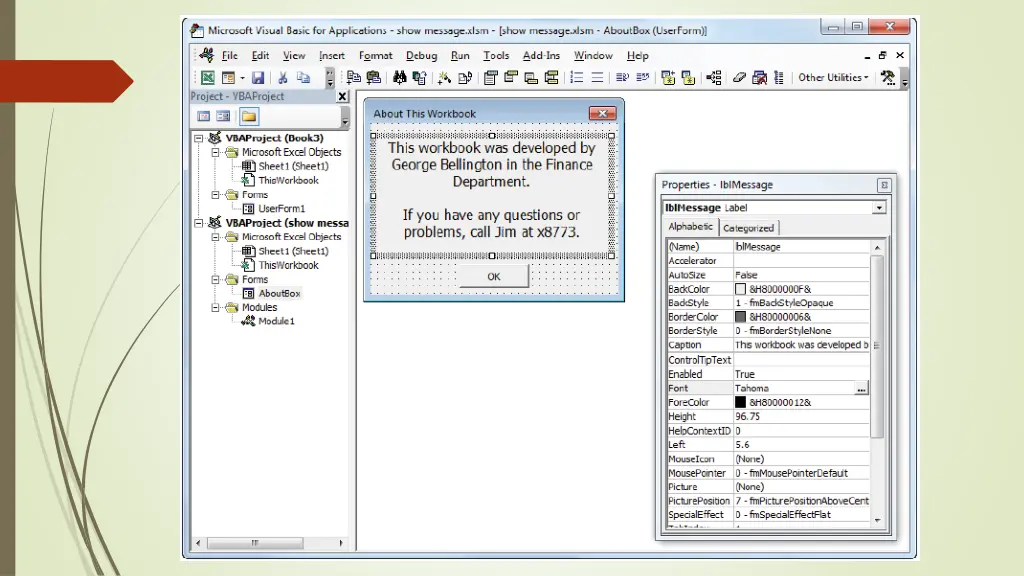Viewport: 1024px width, 576px height.
Task: Switch to the Categorized tab
Action: (748, 228)
